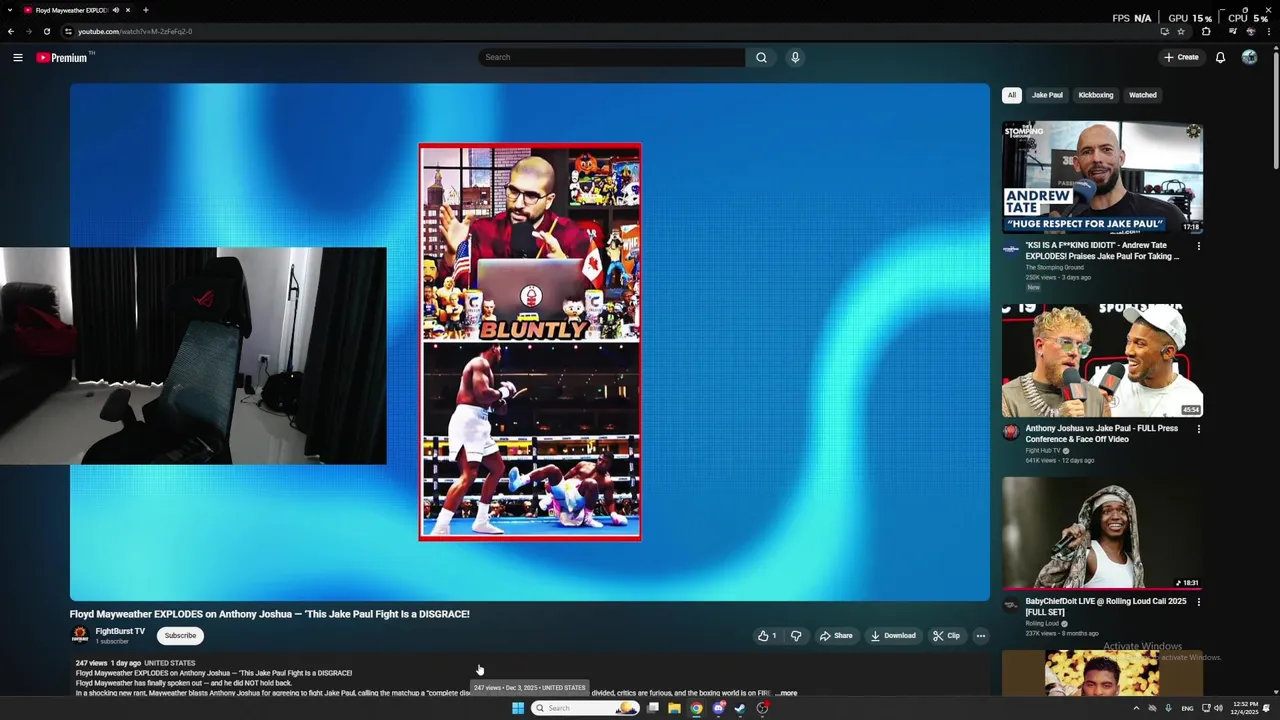Screen dimensions: 1280x720
Task: Open the media controls toolbar icon
Action: [1233, 31]
